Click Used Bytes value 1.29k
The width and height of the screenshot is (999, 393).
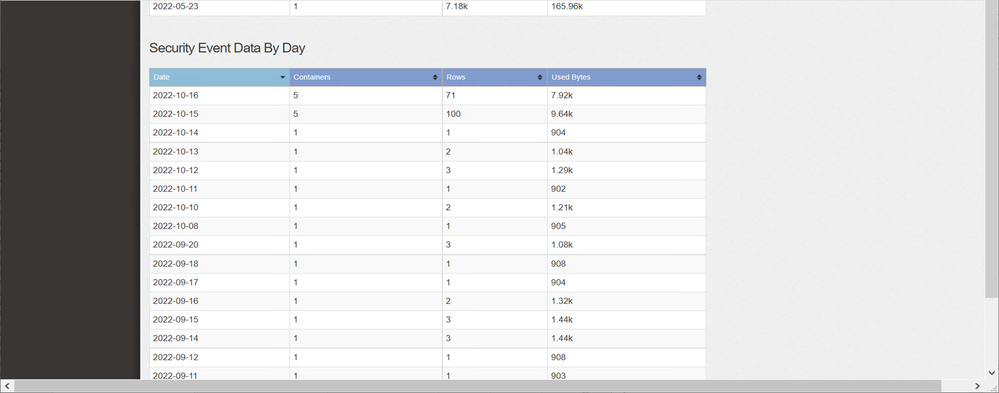(x=562, y=170)
